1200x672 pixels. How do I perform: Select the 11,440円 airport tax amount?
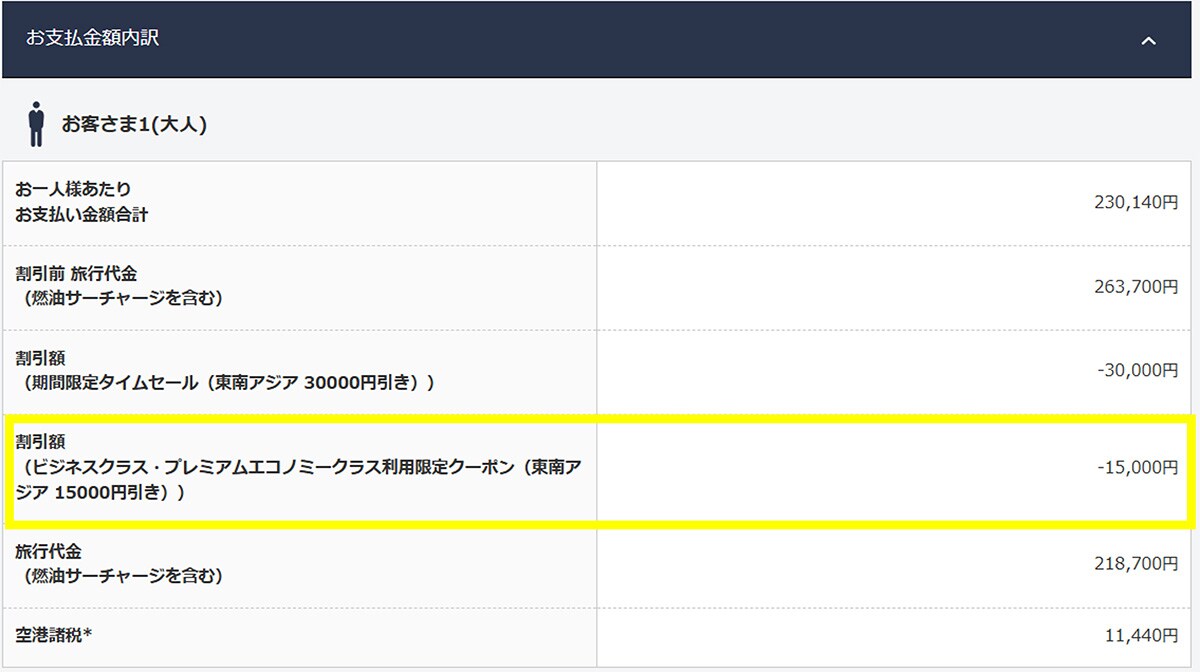click(x=1140, y=635)
